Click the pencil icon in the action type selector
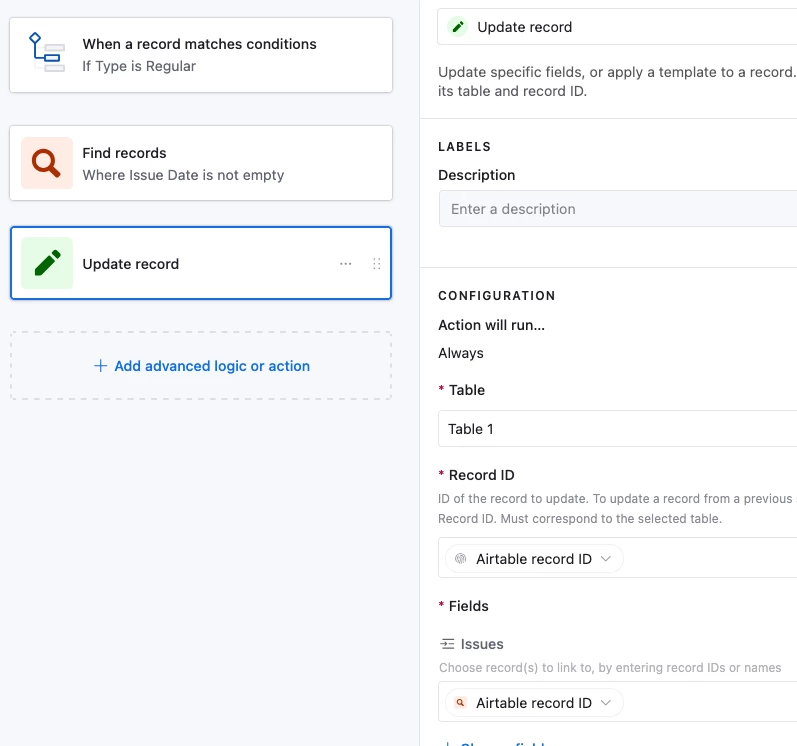This screenshot has width=797, height=746. (459, 27)
